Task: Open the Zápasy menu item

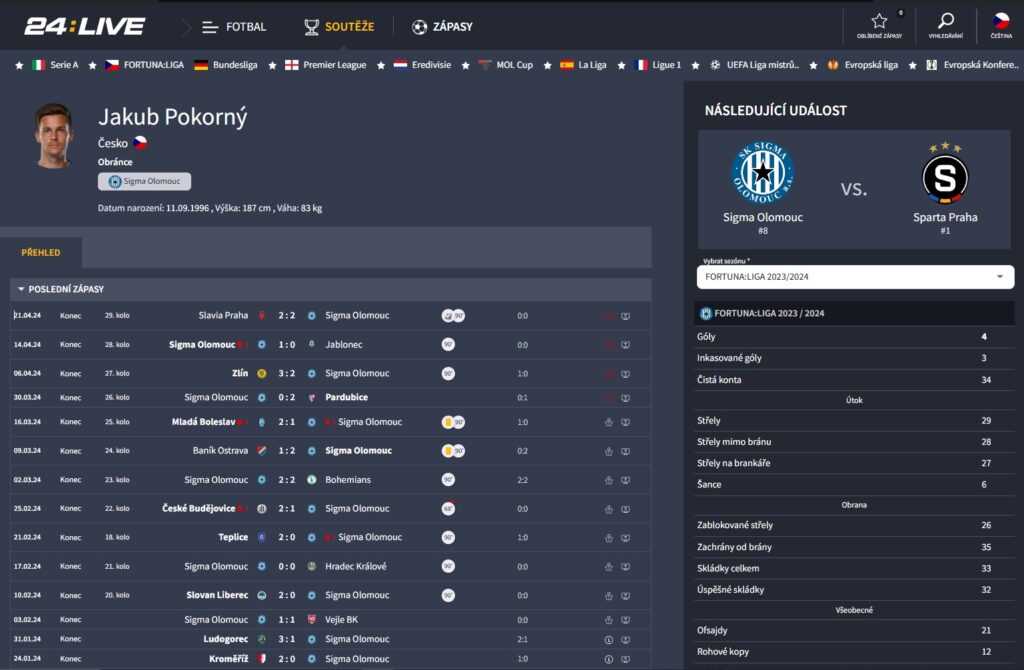Action: pyautogui.click(x=442, y=26)
